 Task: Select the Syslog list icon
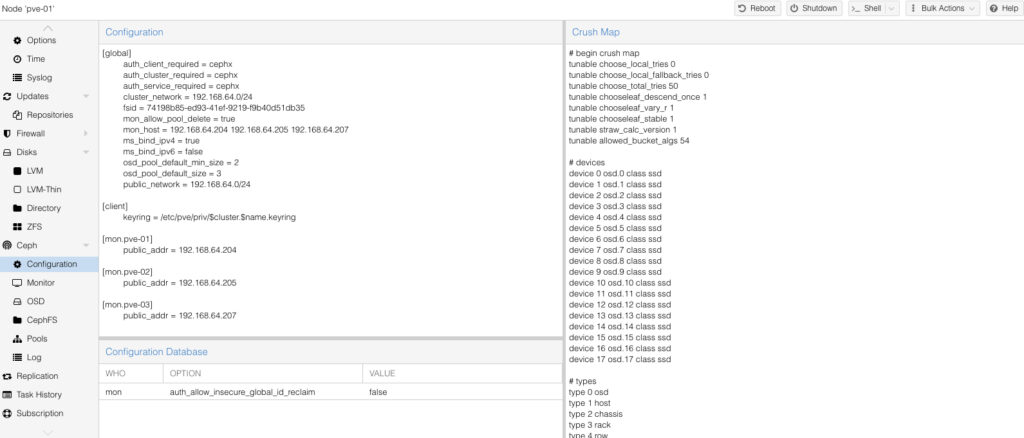[18, 77]
